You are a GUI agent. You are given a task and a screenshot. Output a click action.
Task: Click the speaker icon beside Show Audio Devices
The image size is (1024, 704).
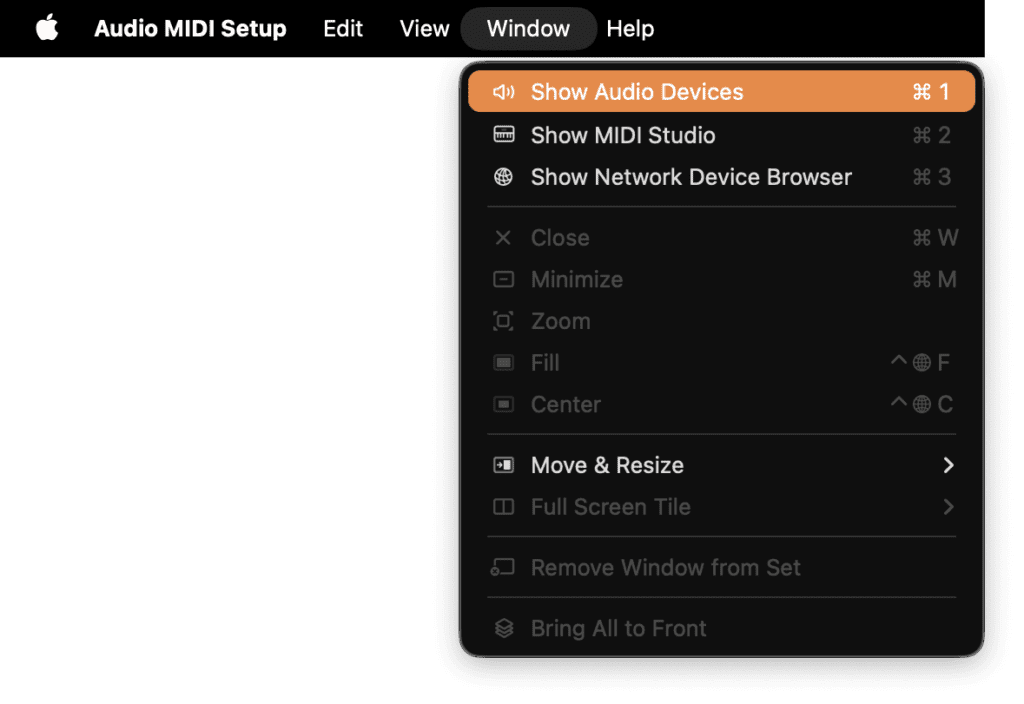coord(504,92)
